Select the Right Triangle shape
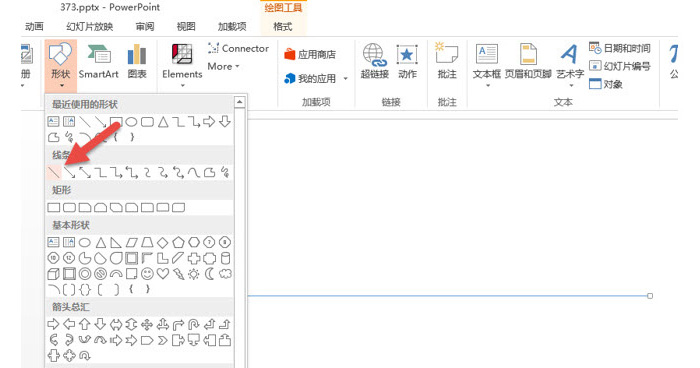Viewport: 700px width, 368px height. click(x=116, y=243)
